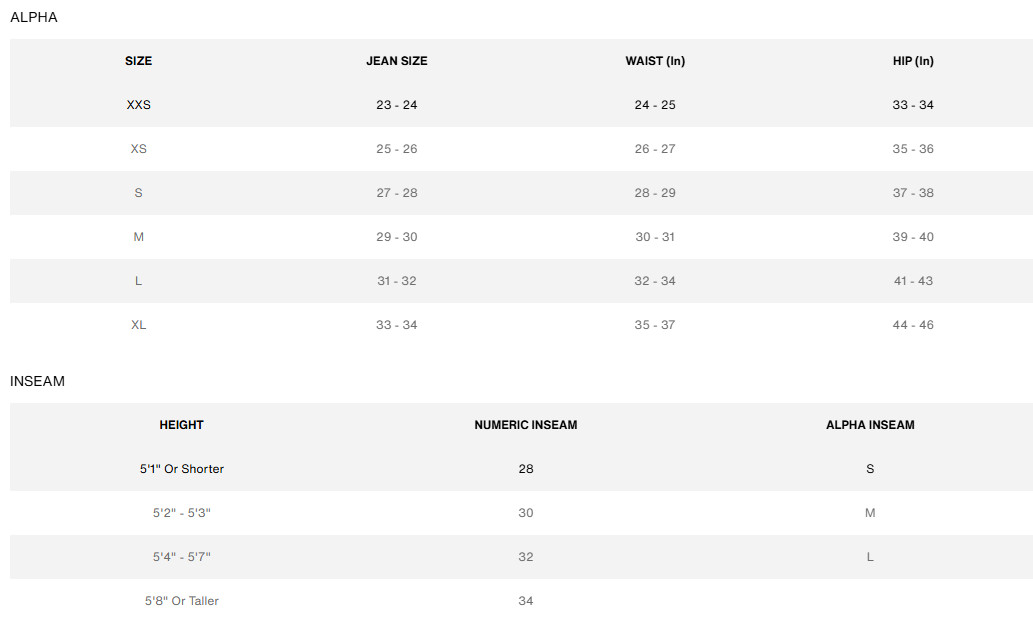Click numeric inseam value 30
The height and width of the screenshot is (634, 1033).
pos(526,513)
